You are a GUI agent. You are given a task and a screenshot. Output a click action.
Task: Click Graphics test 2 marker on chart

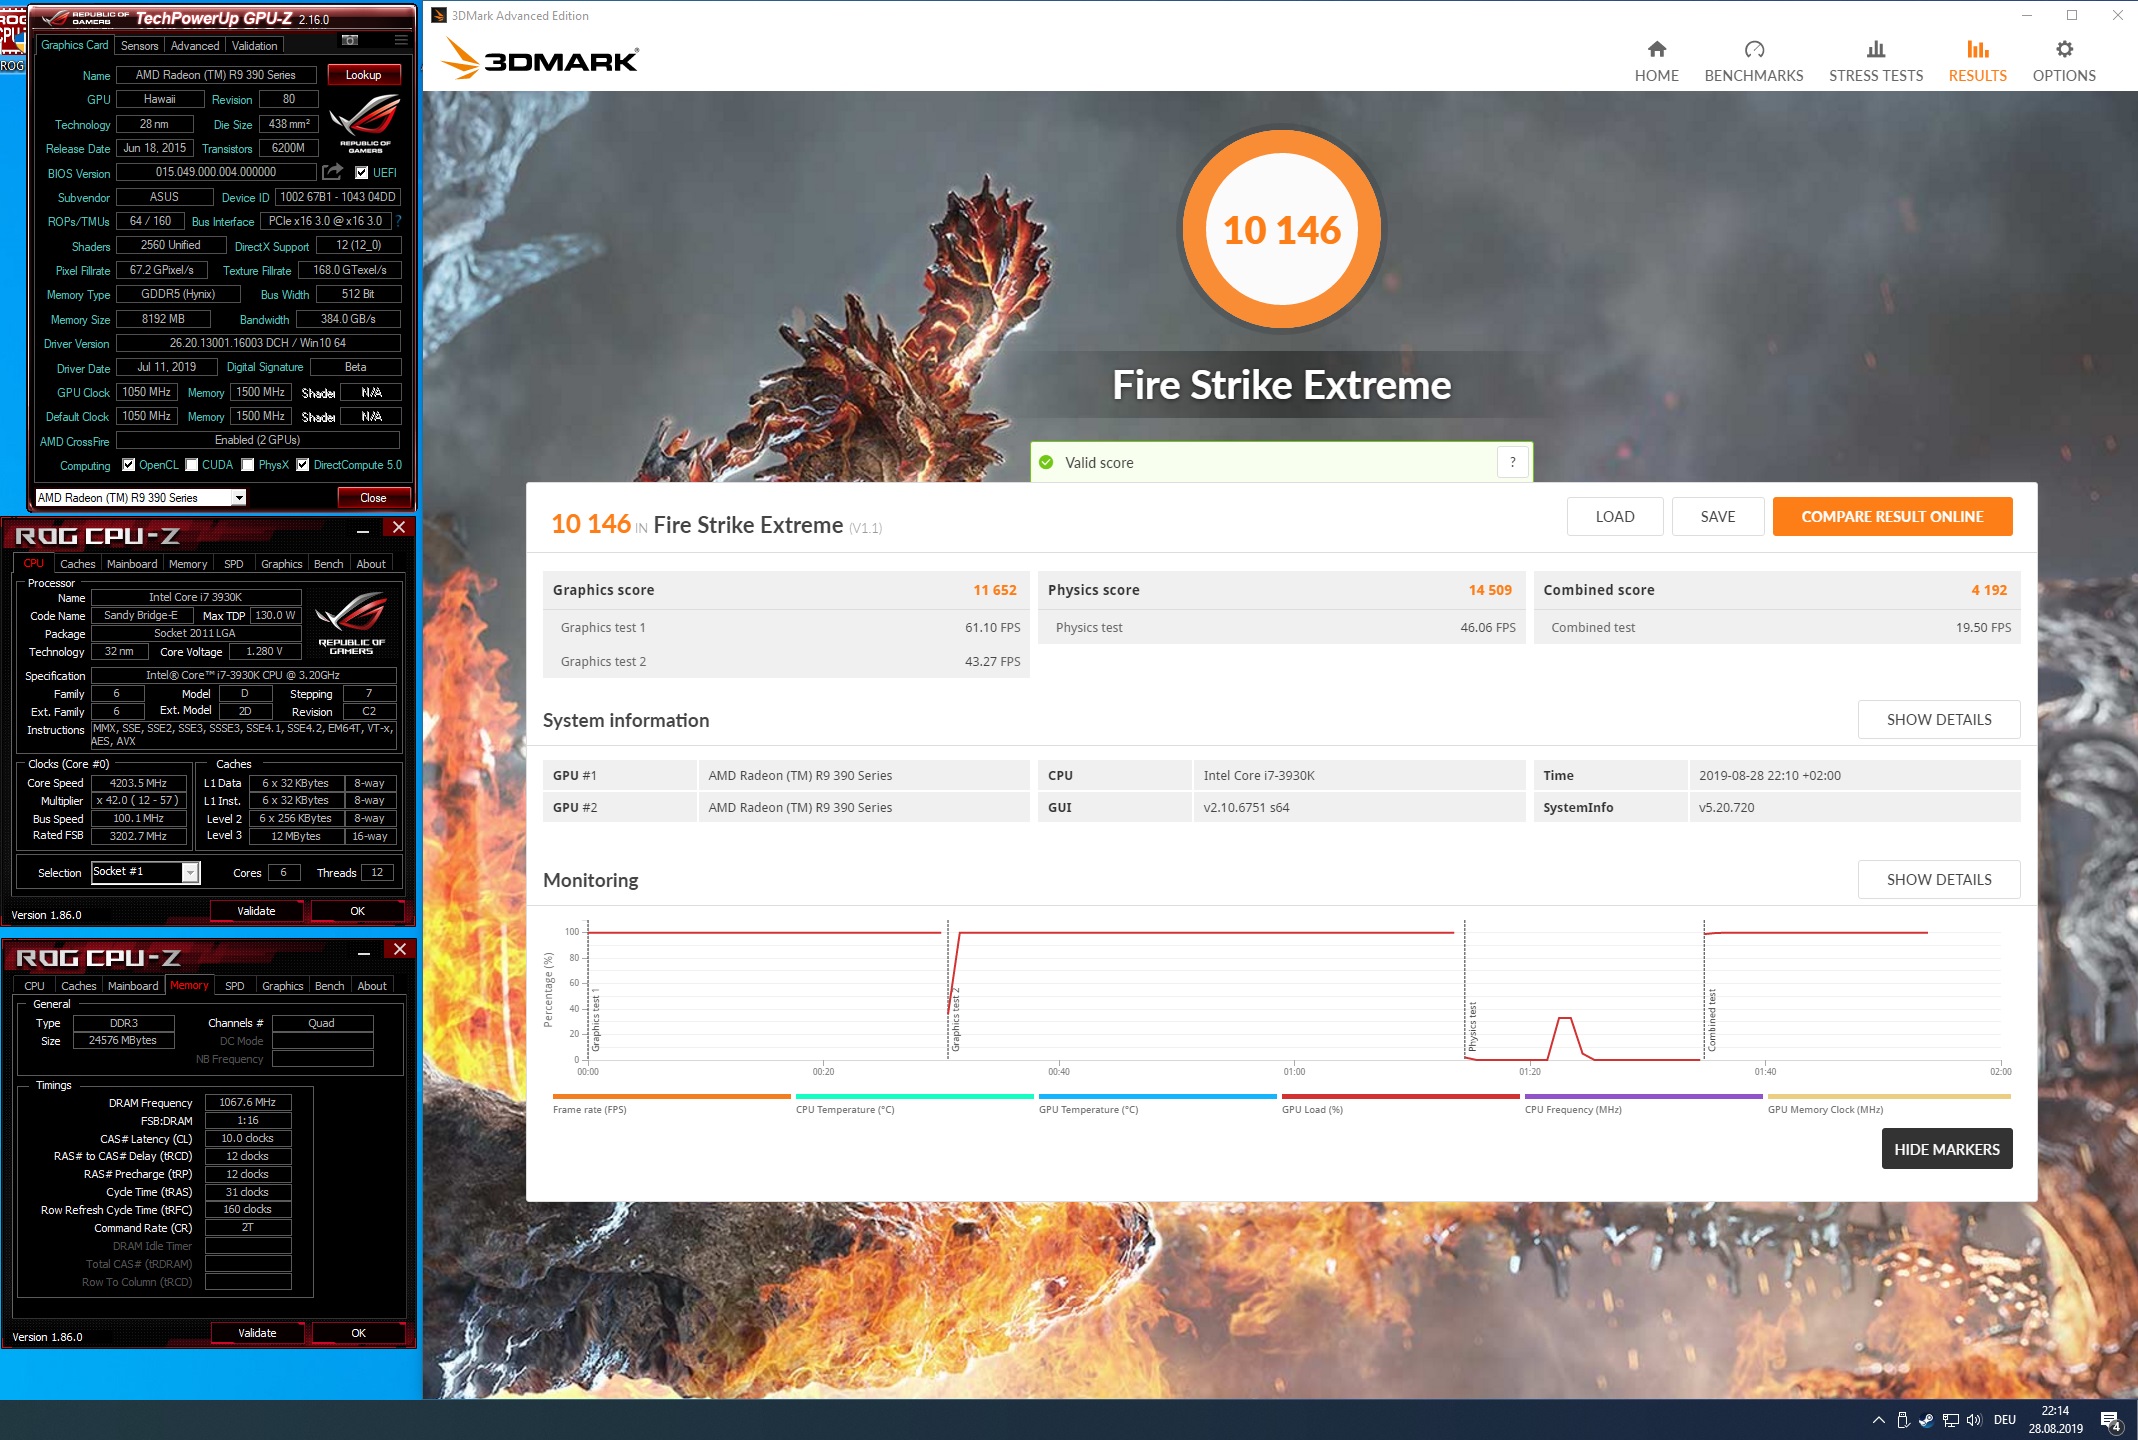(x=955, y=1020)
